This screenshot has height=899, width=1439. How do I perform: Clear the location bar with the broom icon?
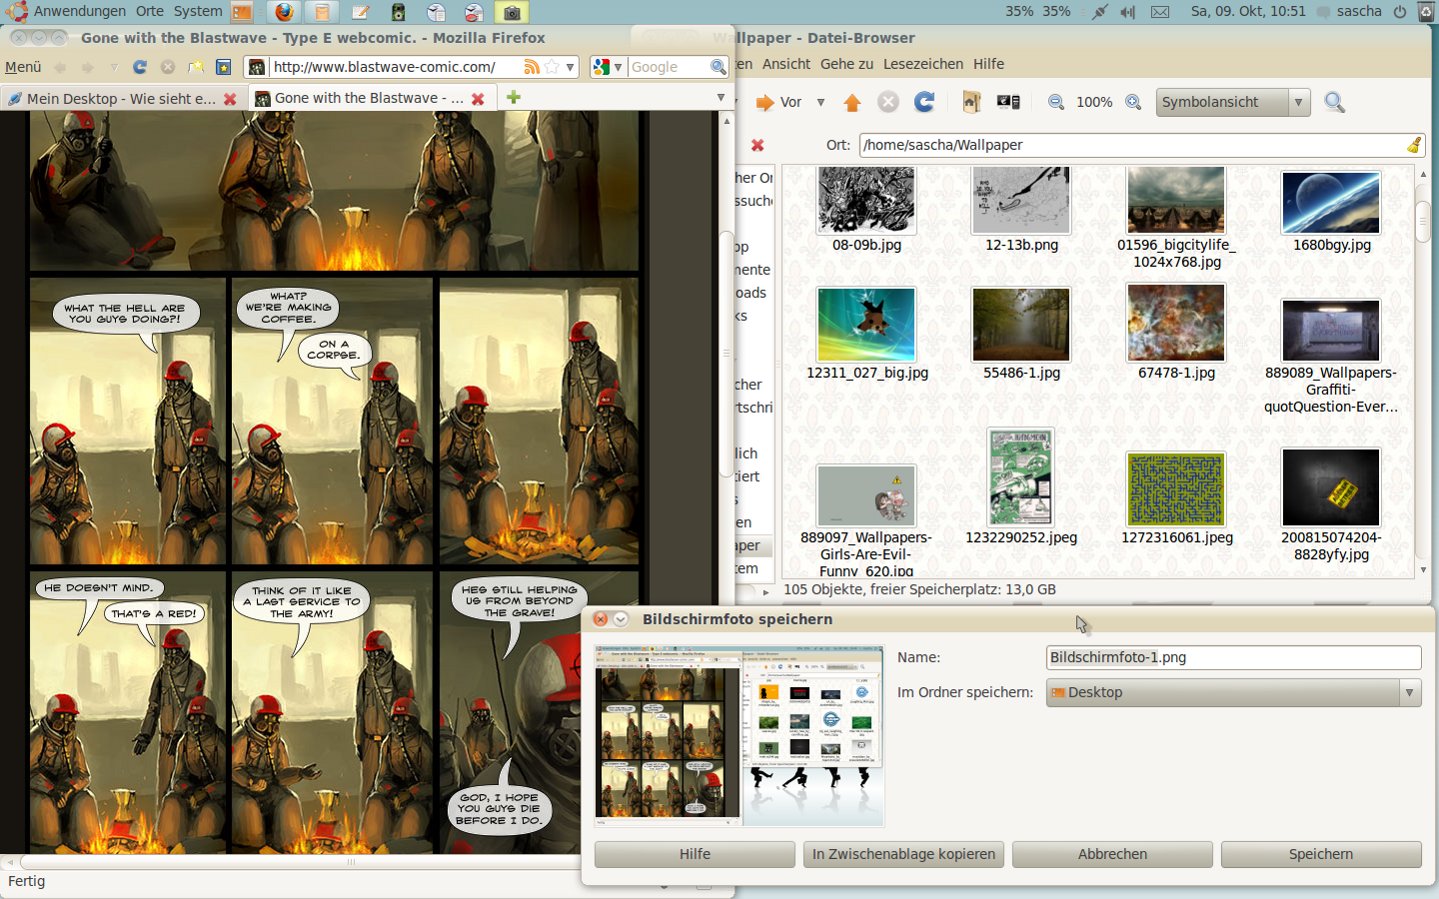[1413, 145]
